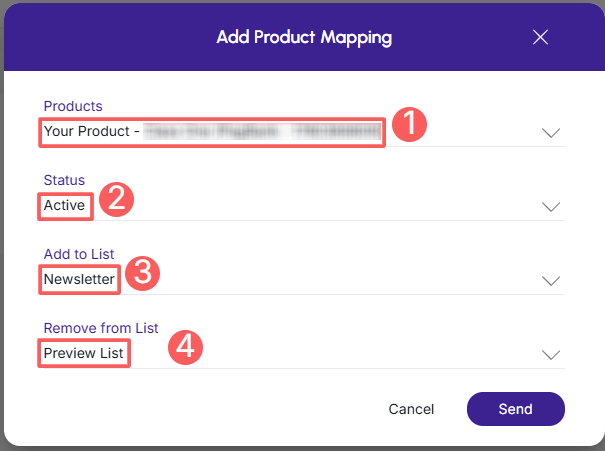Expand the Products dropdown chevron
The width and height of the screenshot is (605, 452).
(551, 133)
